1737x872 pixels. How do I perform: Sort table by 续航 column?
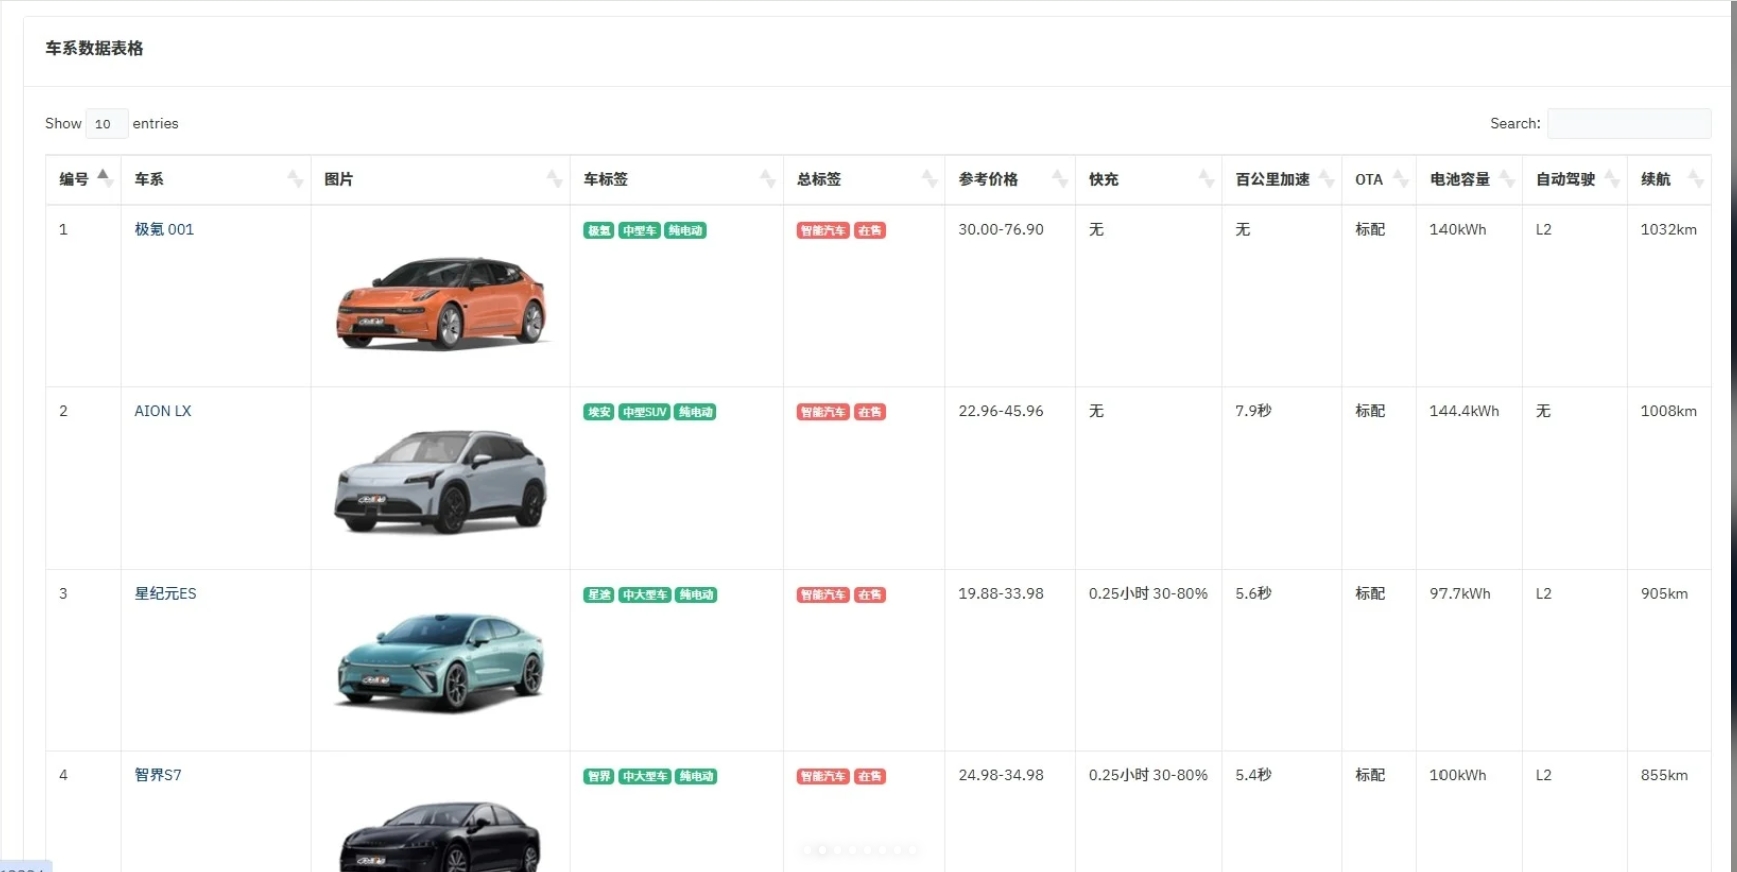click(x=1669, y=180)
